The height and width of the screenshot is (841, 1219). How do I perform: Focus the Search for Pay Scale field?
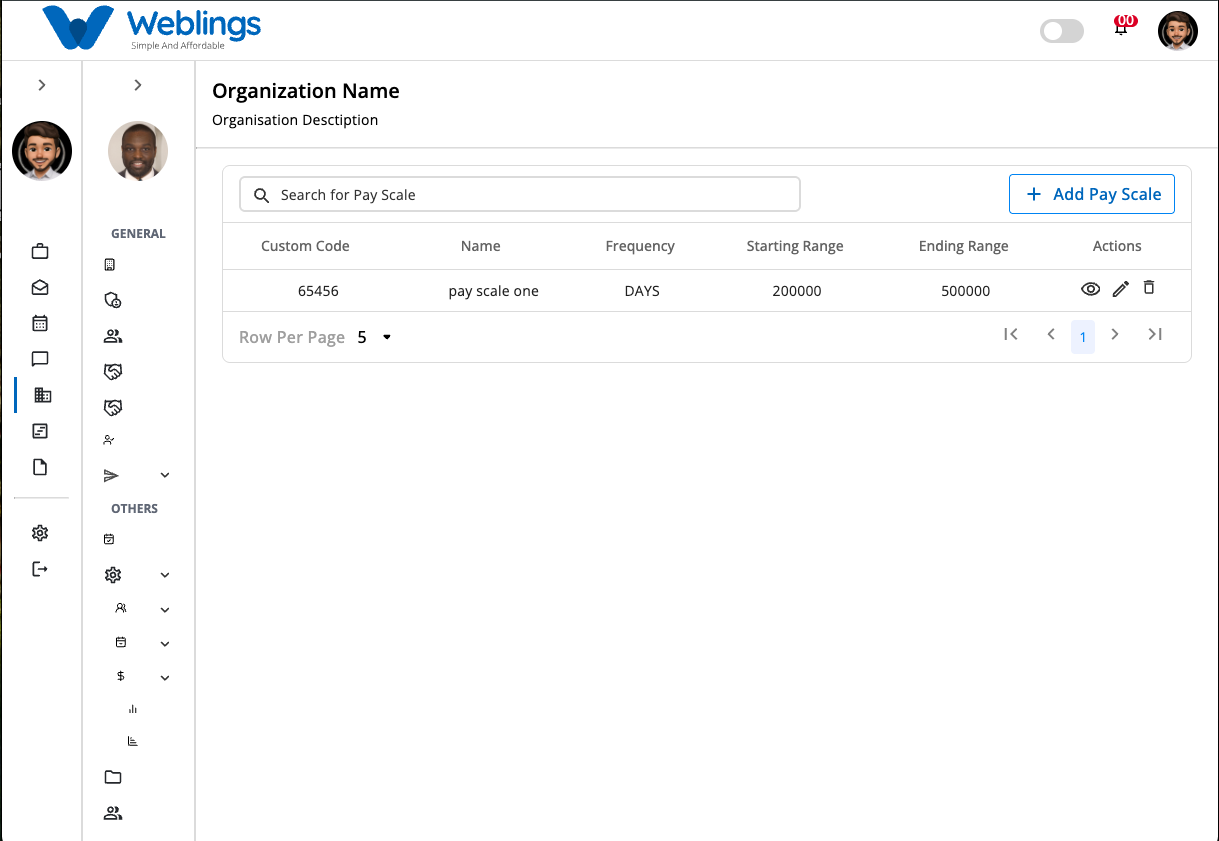click(x=520, y=194)
